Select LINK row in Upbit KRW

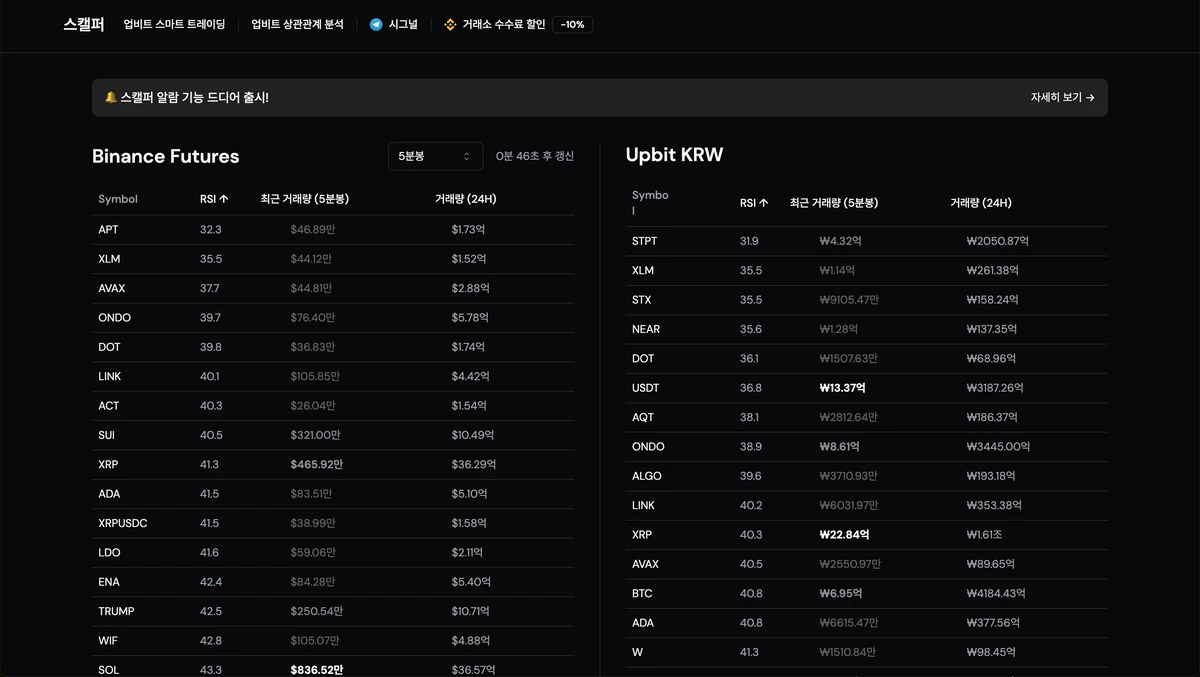(x=867, y=505)
